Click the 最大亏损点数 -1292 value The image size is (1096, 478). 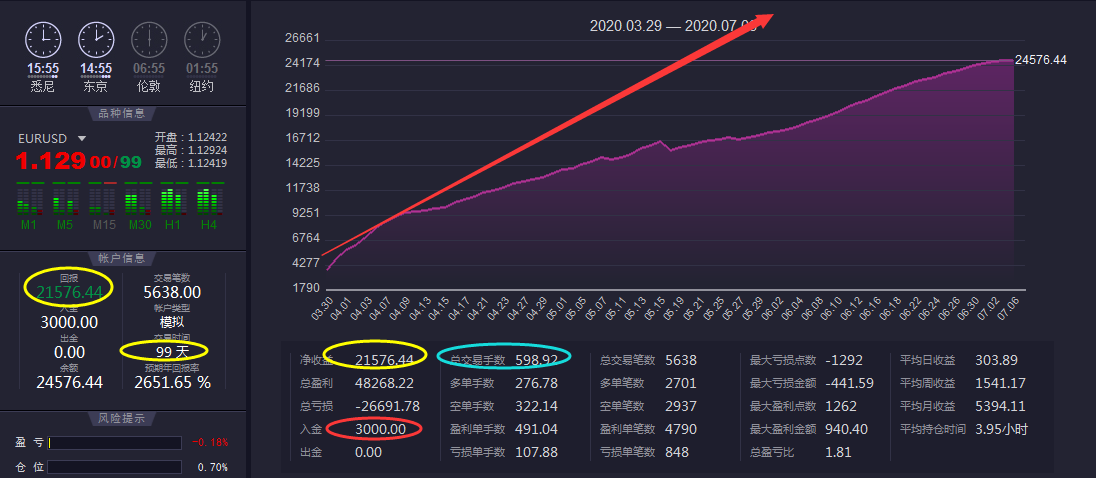pyautogui.click(x=844, y=360)
